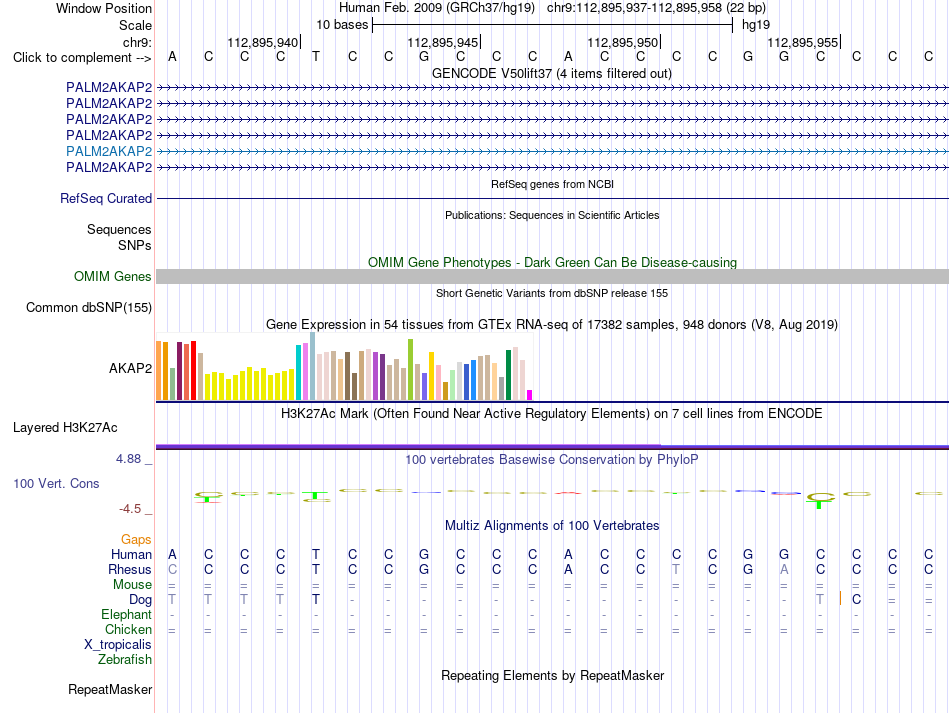Click the X_tropicalis species label
This screenshot has height=713, width=950.
[118, 645]
